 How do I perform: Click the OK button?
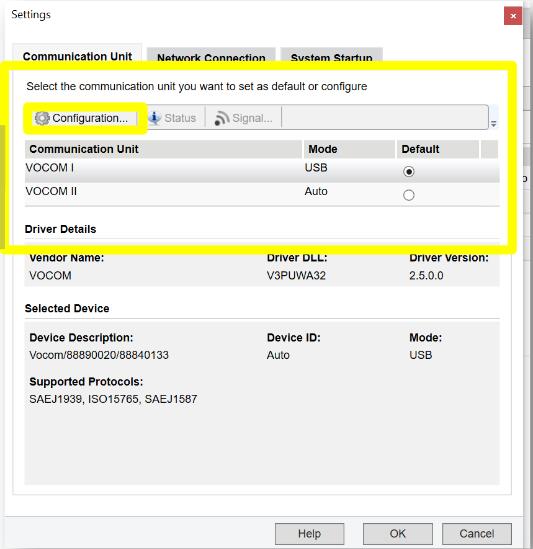click(397, 534)
